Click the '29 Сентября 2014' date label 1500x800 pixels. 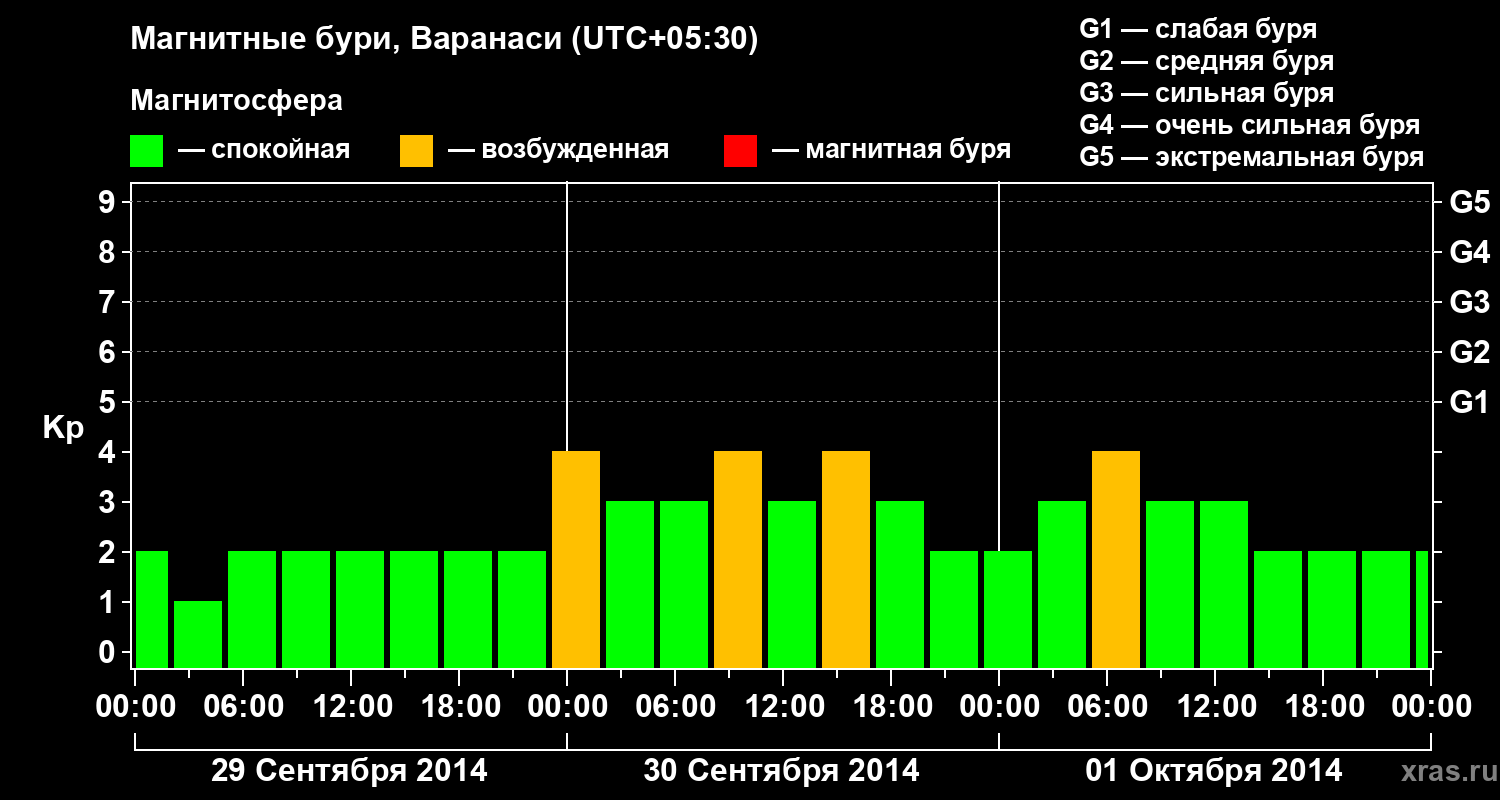tap(349, 771)
